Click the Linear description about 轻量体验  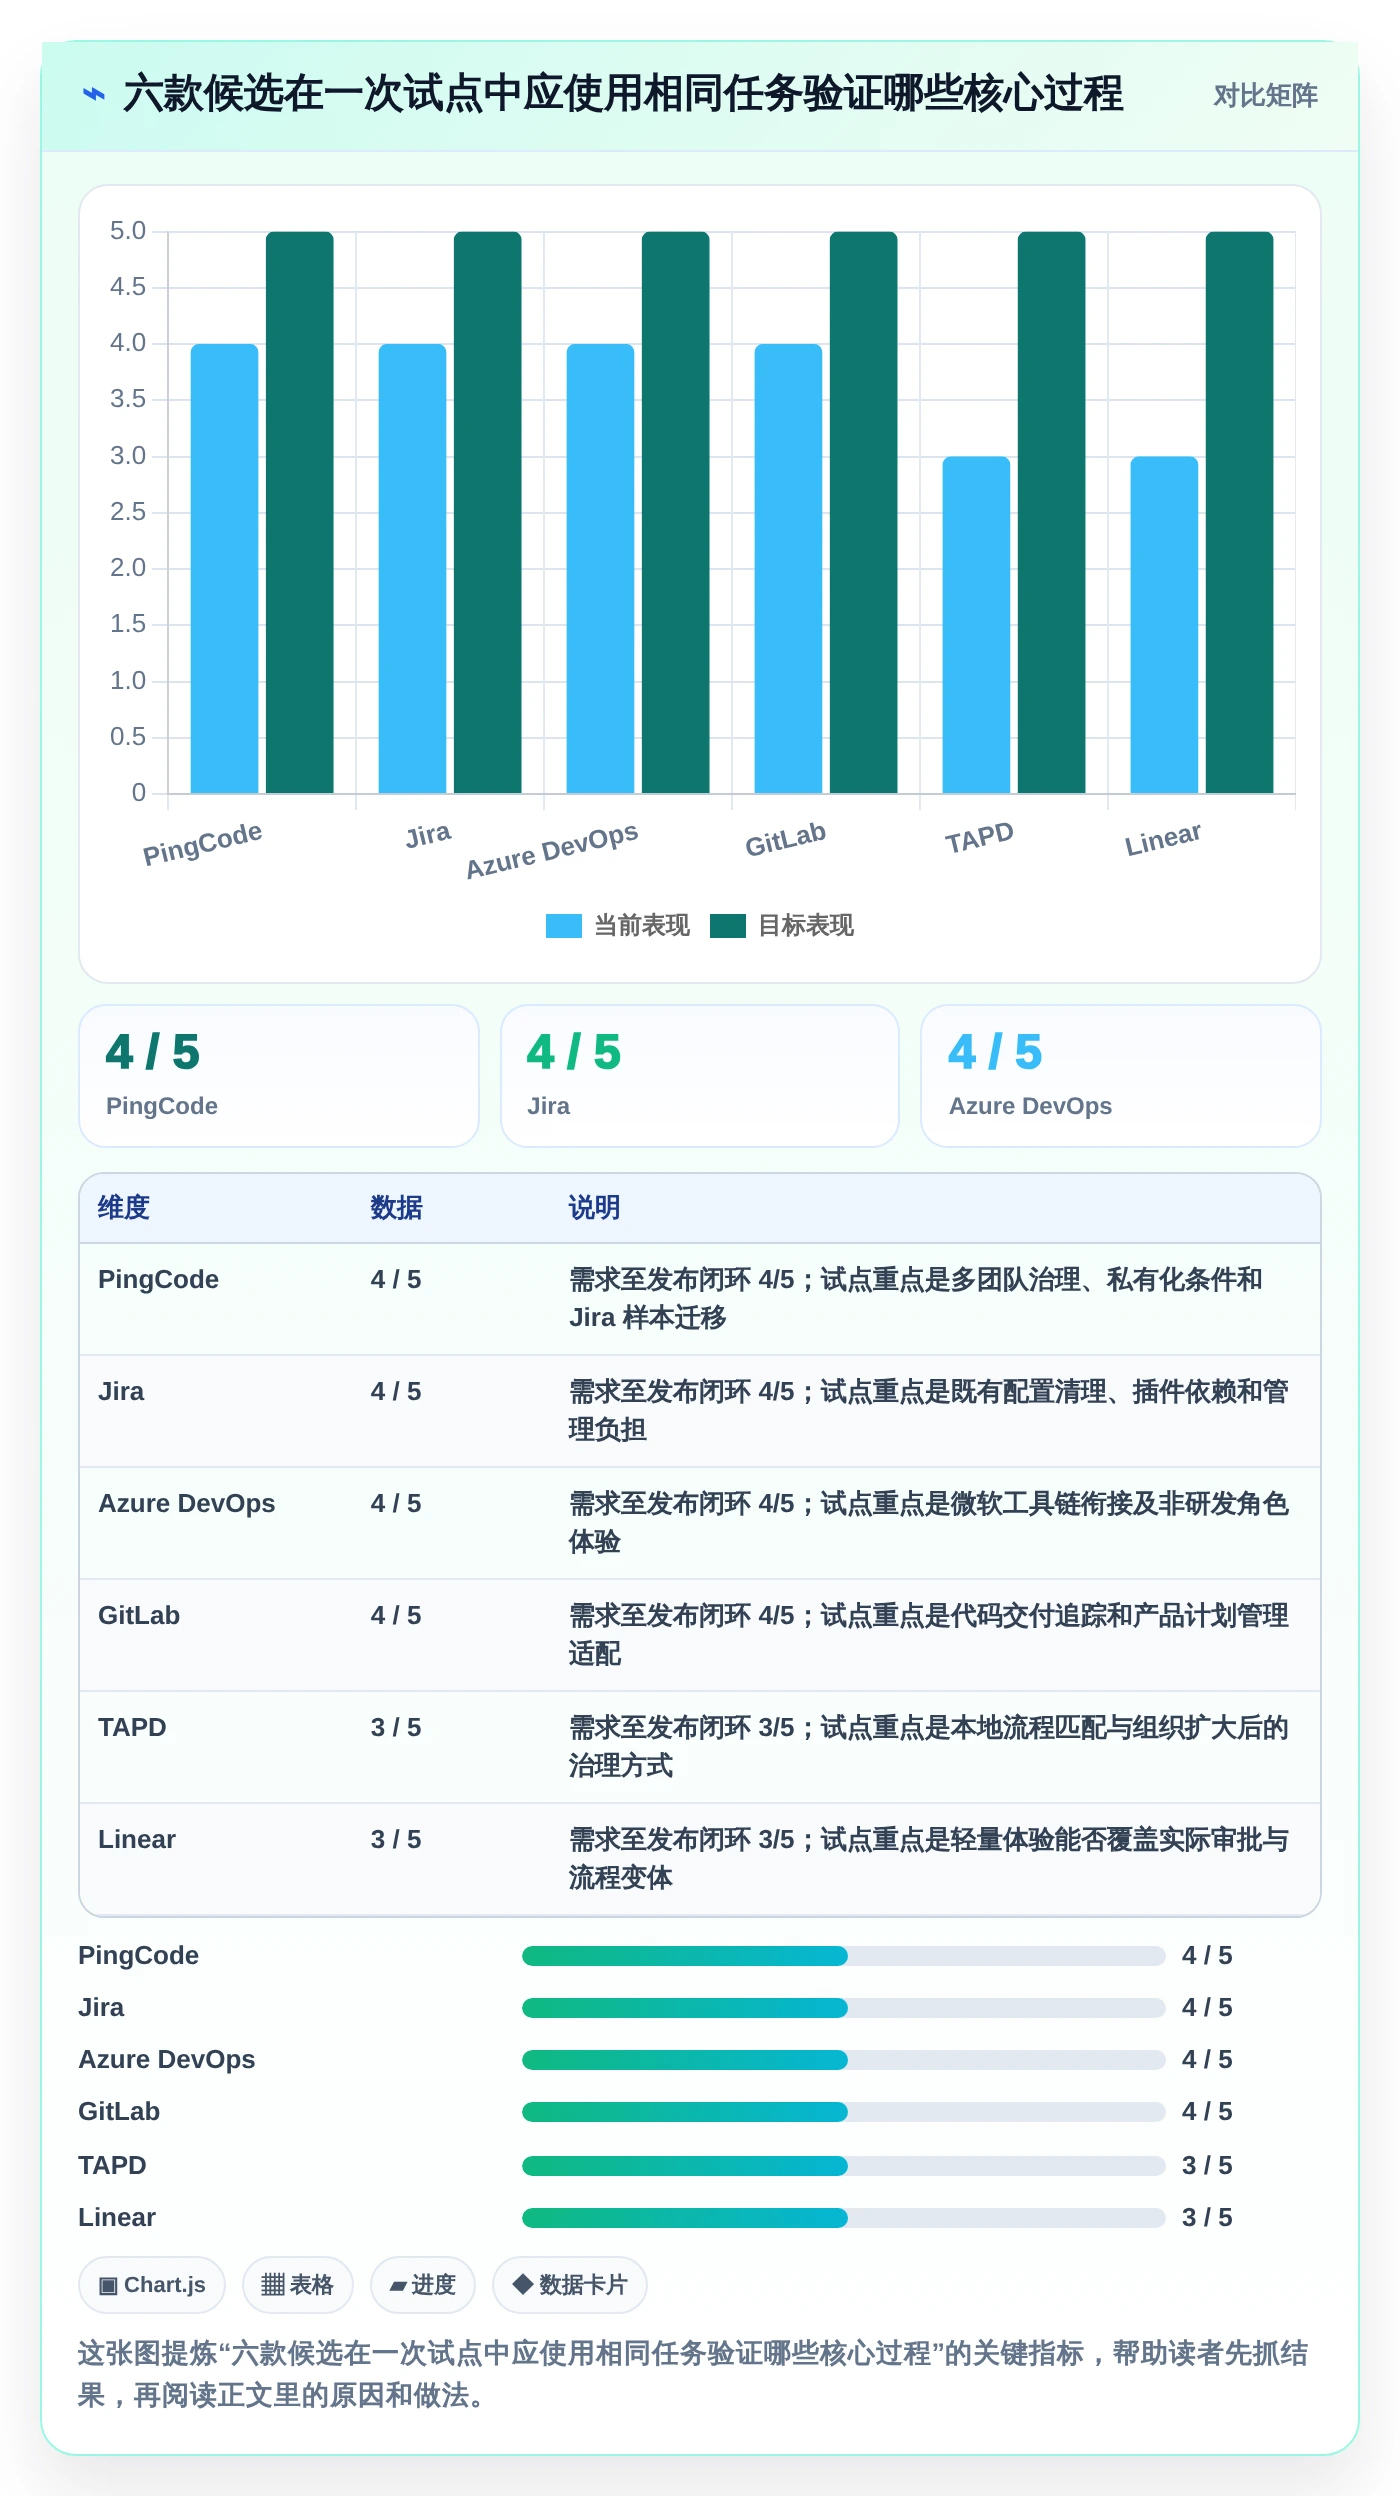pyautogui.click(x=928, y=1859)
